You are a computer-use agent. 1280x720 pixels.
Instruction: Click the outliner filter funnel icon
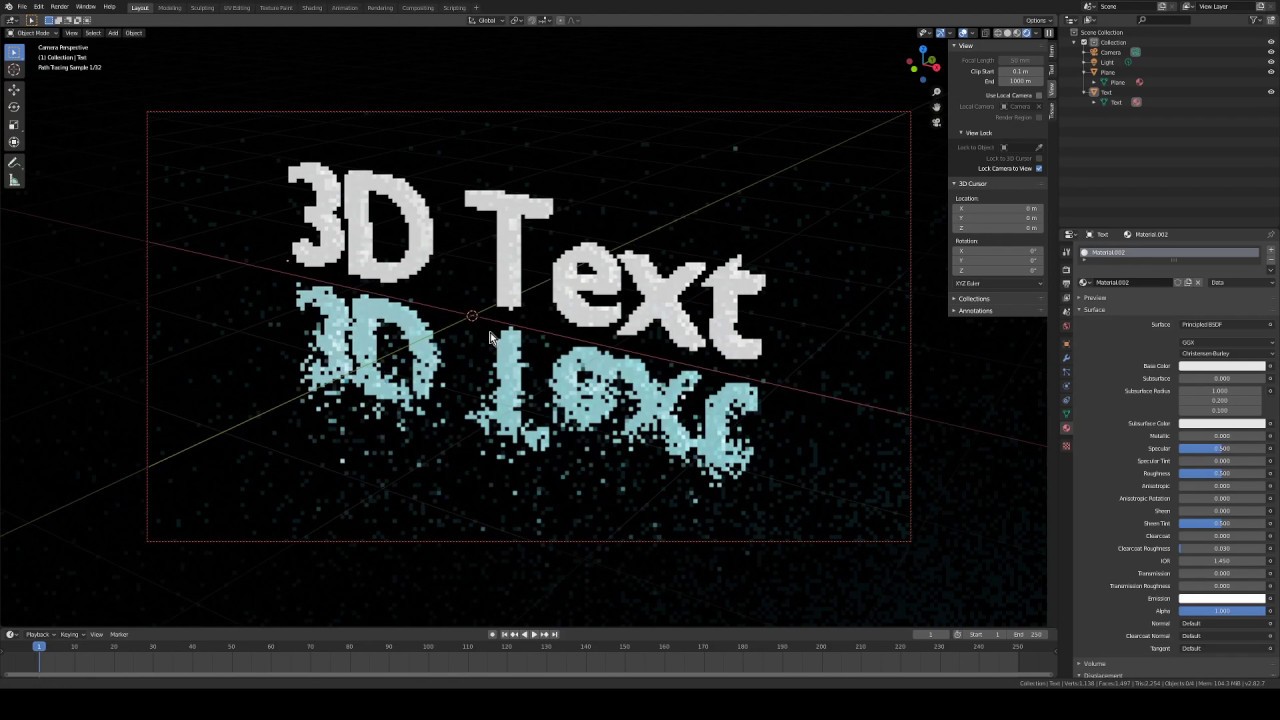[x=1256, y=20]
